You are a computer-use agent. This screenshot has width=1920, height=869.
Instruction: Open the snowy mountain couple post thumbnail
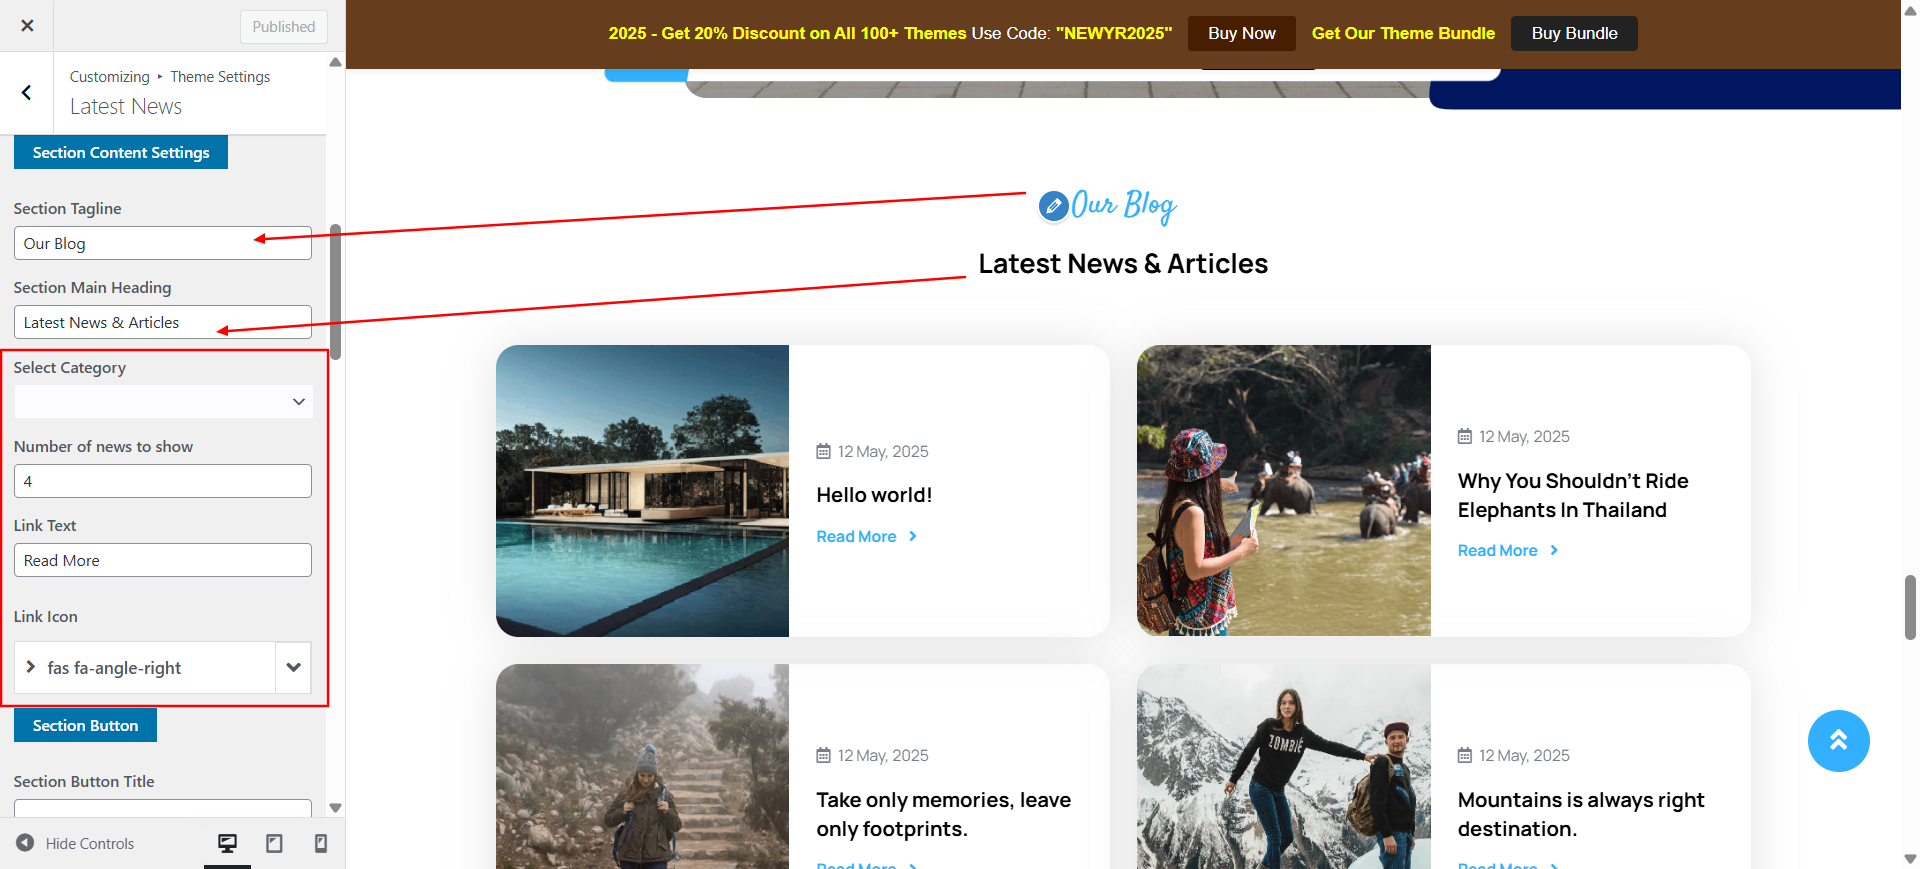pyautogui.click(x=1284, y=766)
